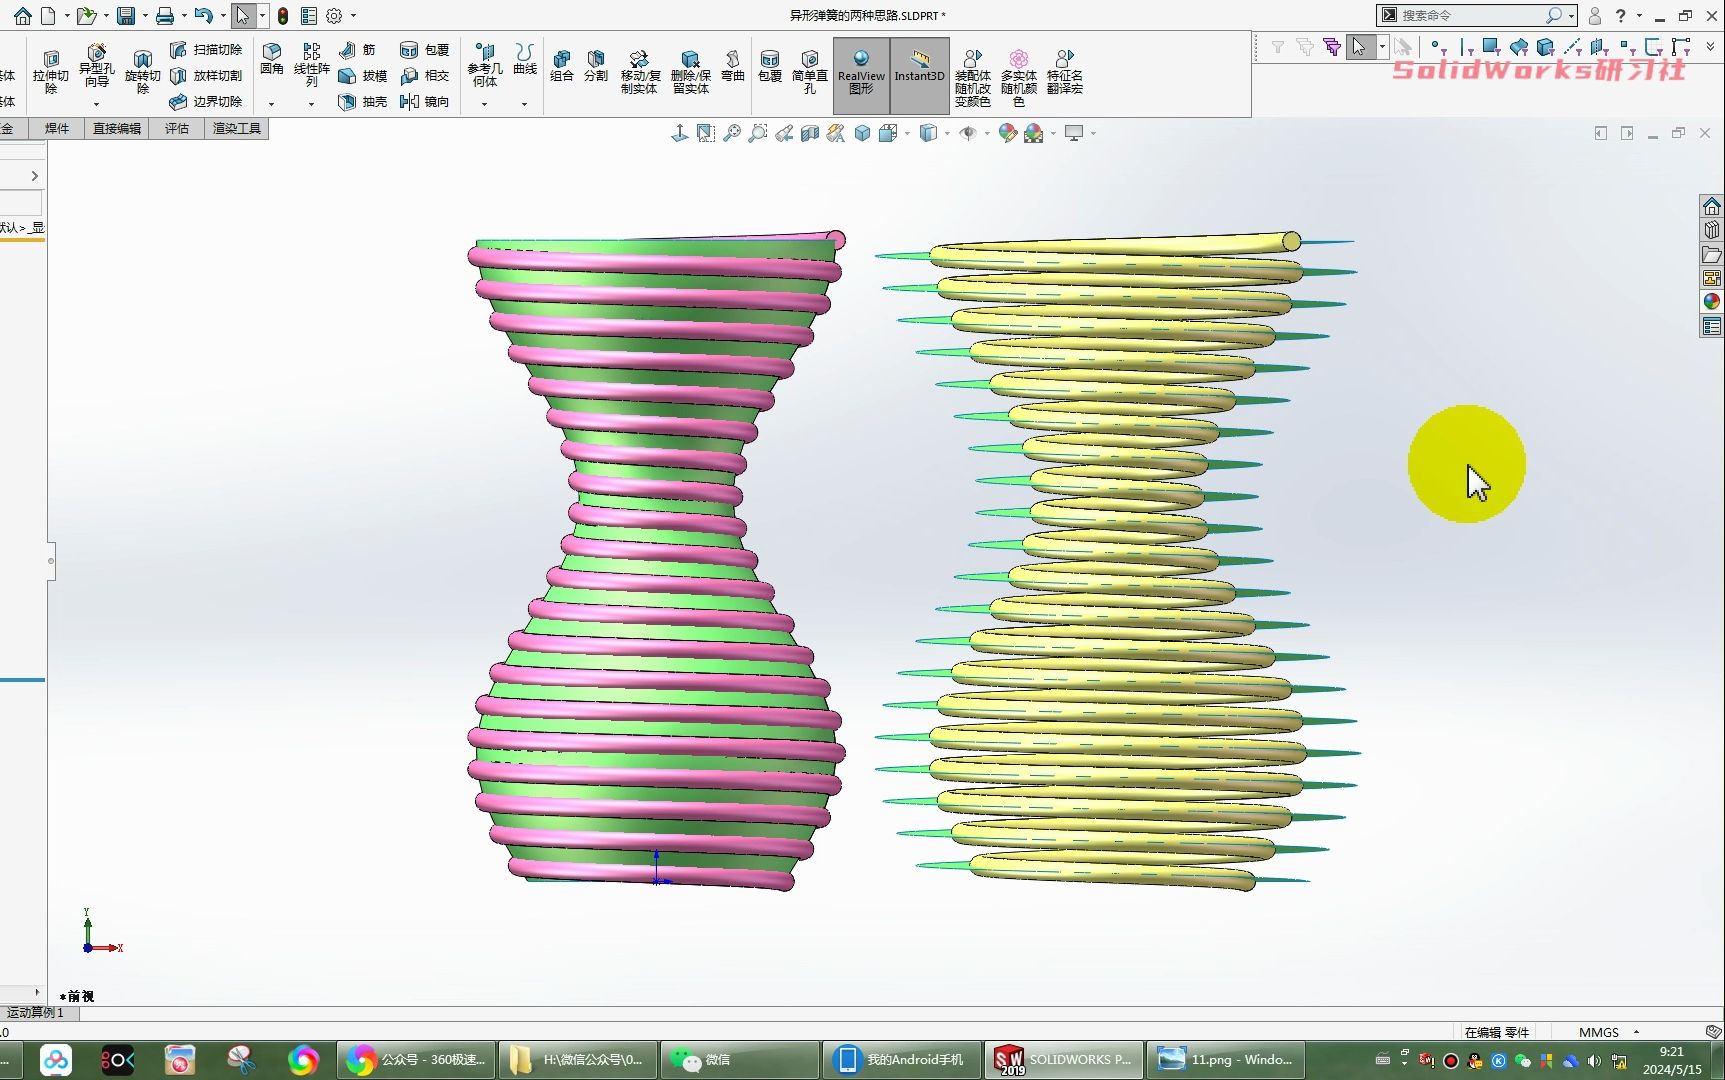Open the 运动算例1 tab
This screenshot has height=1080, width=1725.
pyautogui.click(x=36, y=1013)
